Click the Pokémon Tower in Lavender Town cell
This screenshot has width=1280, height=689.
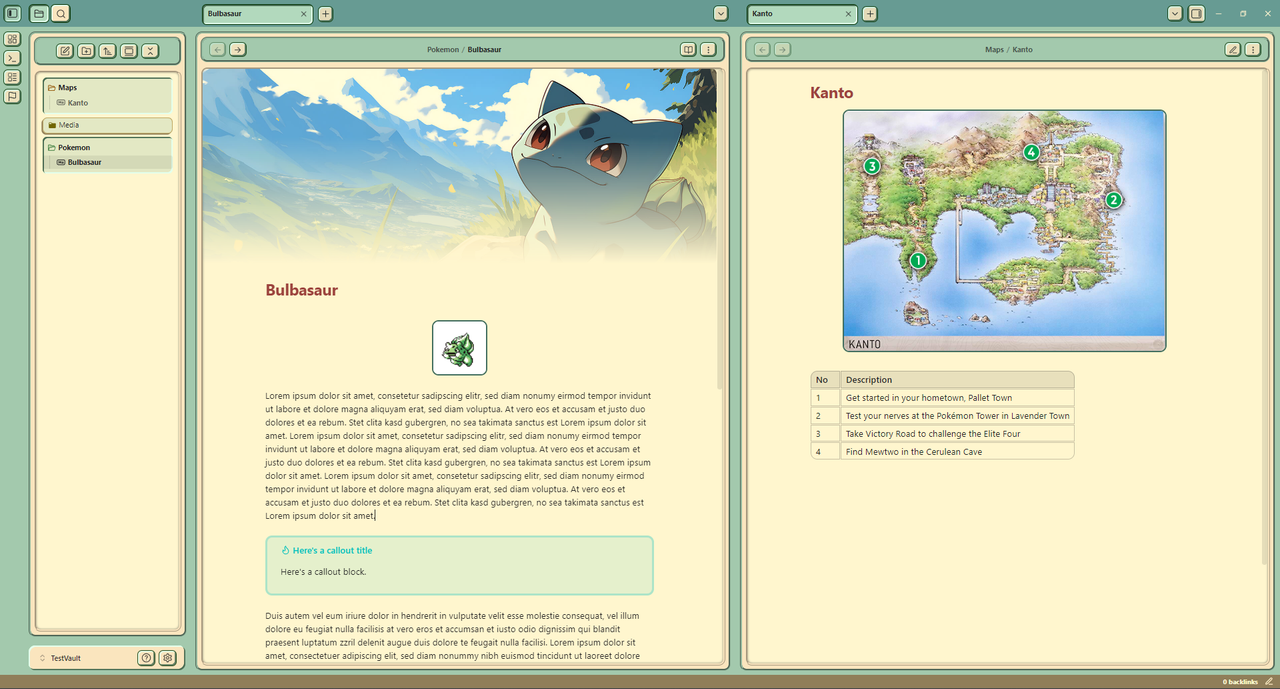coord(957,416)
